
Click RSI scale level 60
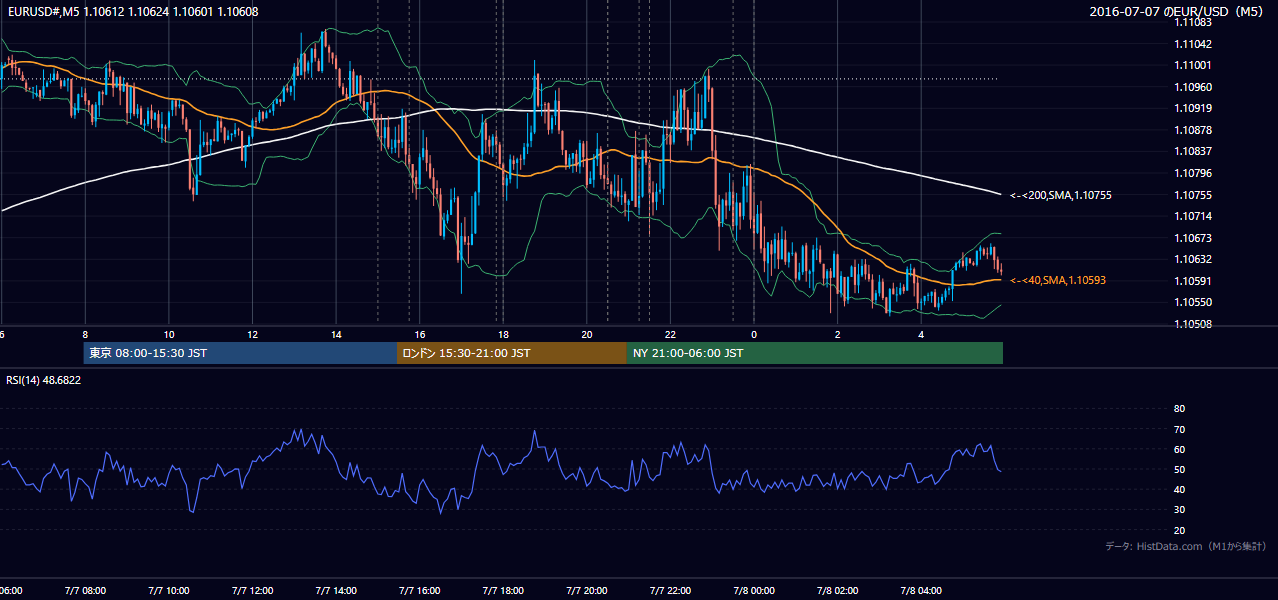(1179, 449)
